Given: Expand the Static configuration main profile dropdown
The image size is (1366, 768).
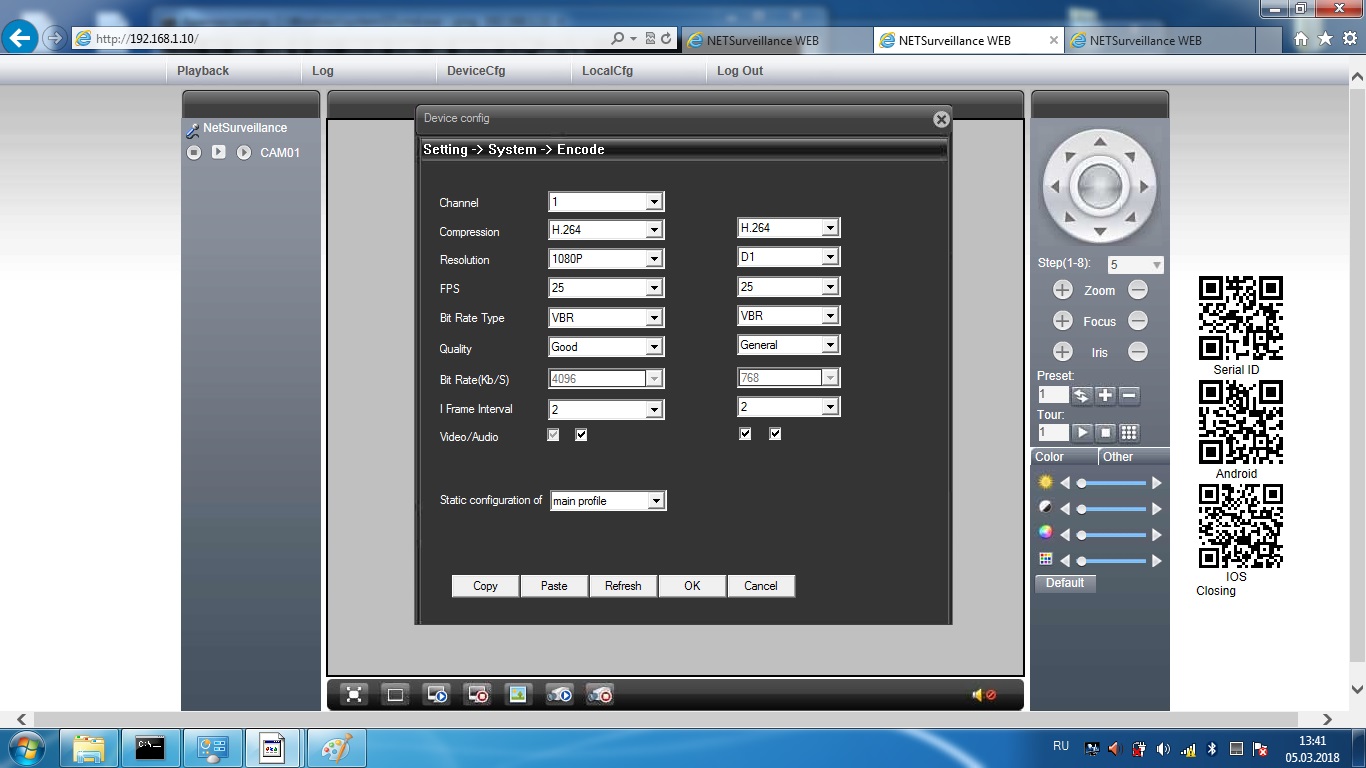Looking at the screenshot, I should (608, 501).
